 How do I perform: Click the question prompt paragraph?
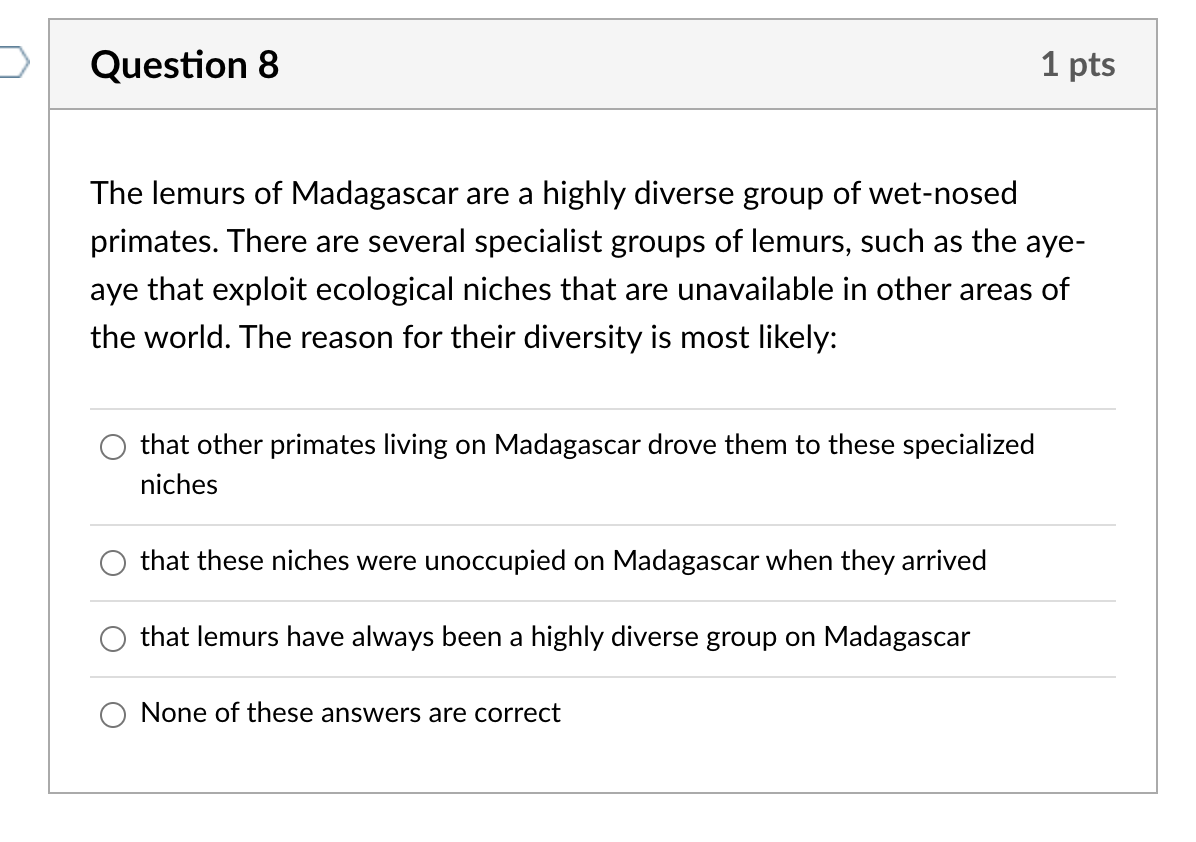tap(588, 265)
